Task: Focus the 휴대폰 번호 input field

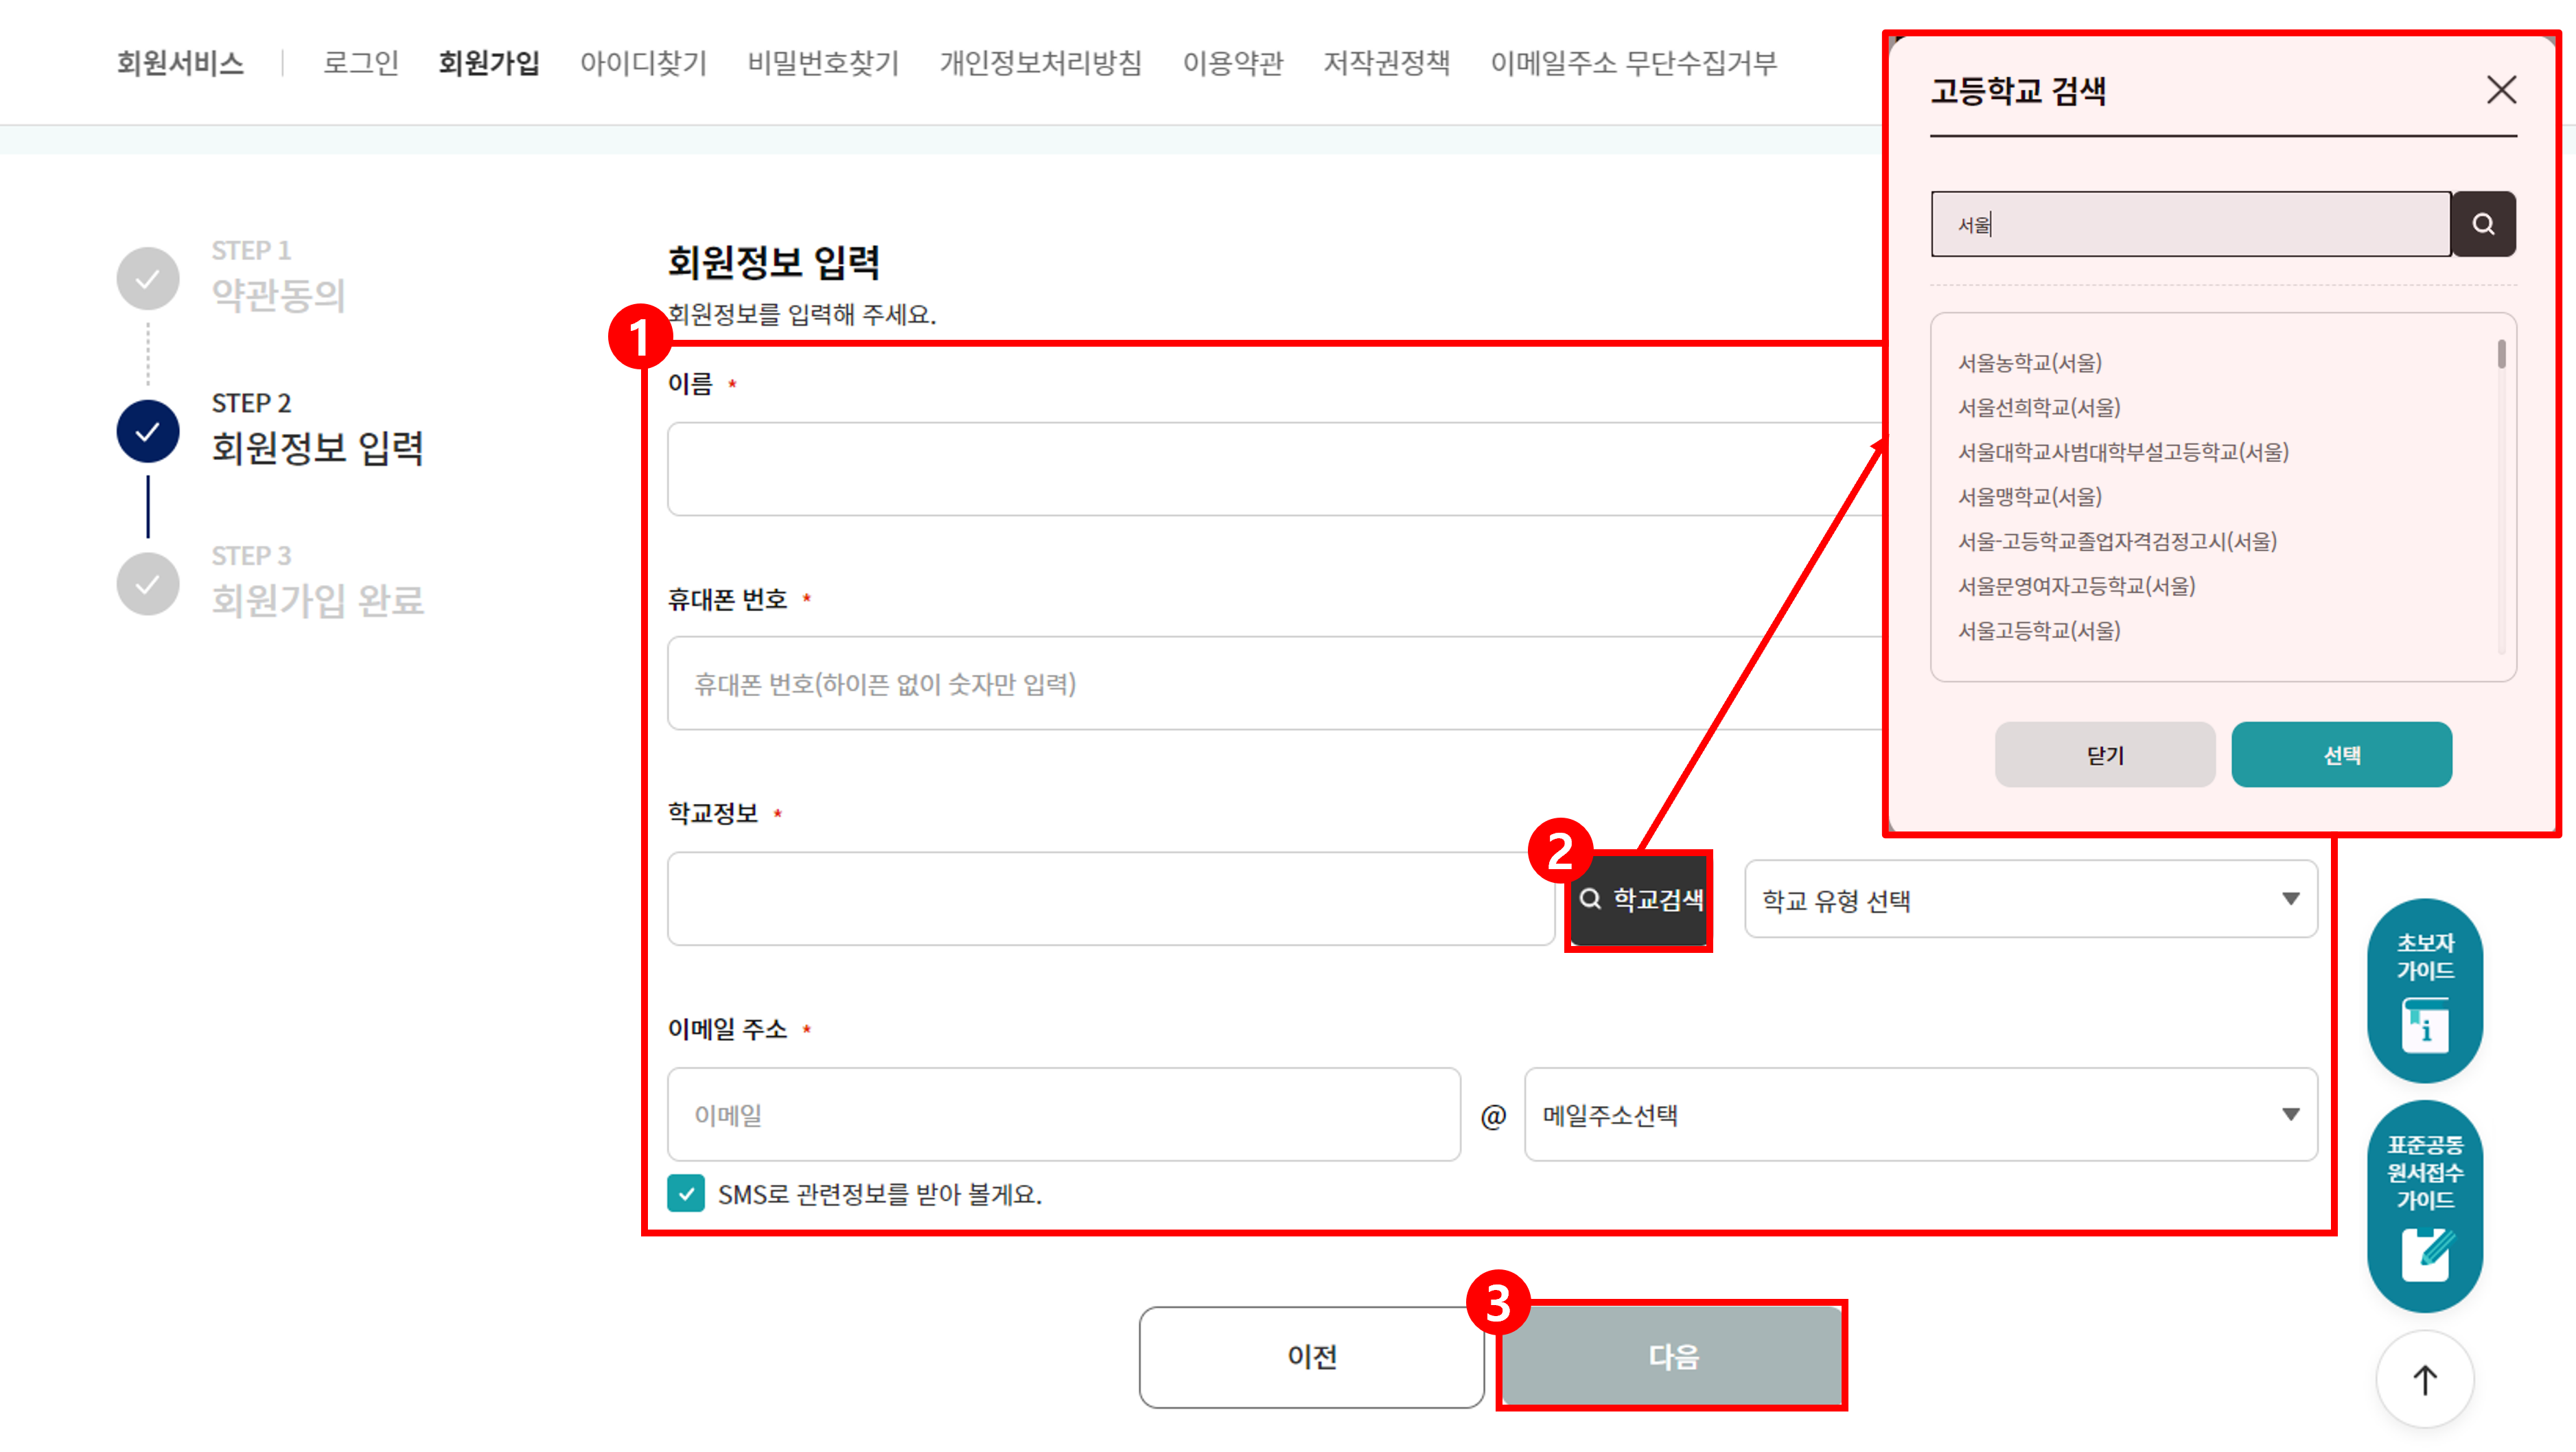Action: [x=1275, y=684]
